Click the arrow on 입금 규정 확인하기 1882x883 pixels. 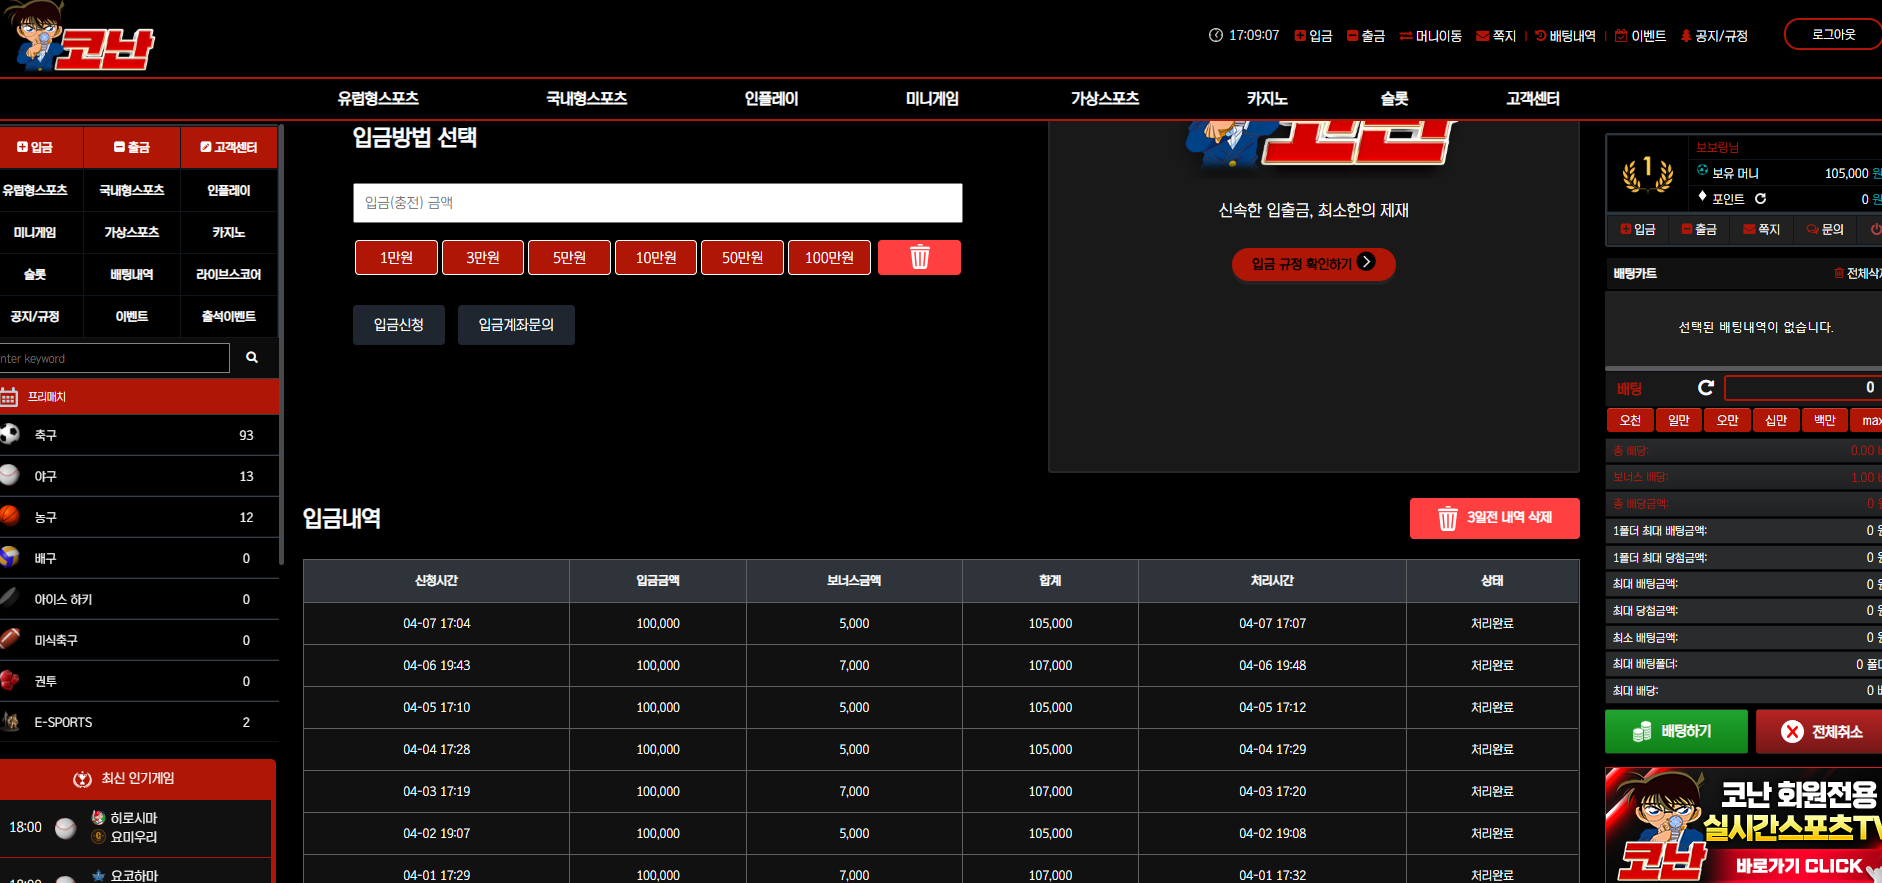(1366, 262)
